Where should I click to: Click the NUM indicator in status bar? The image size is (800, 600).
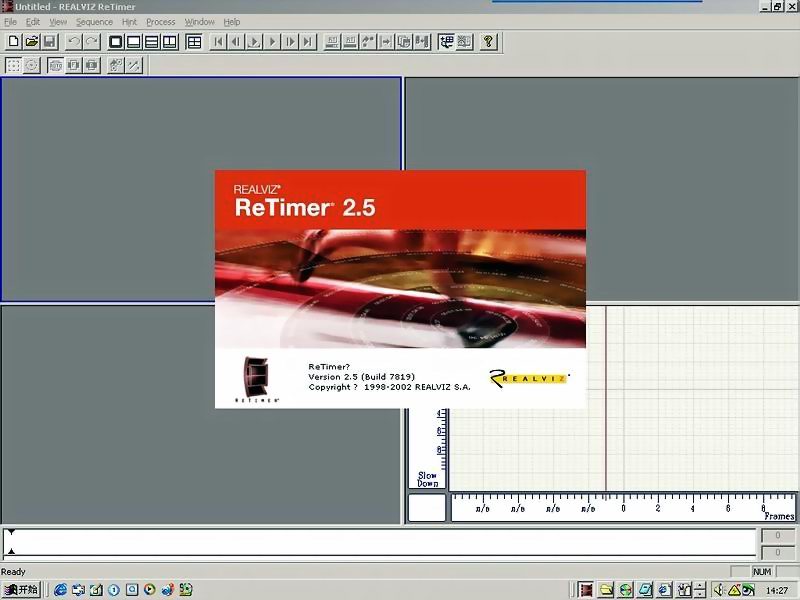click(762, 571)
